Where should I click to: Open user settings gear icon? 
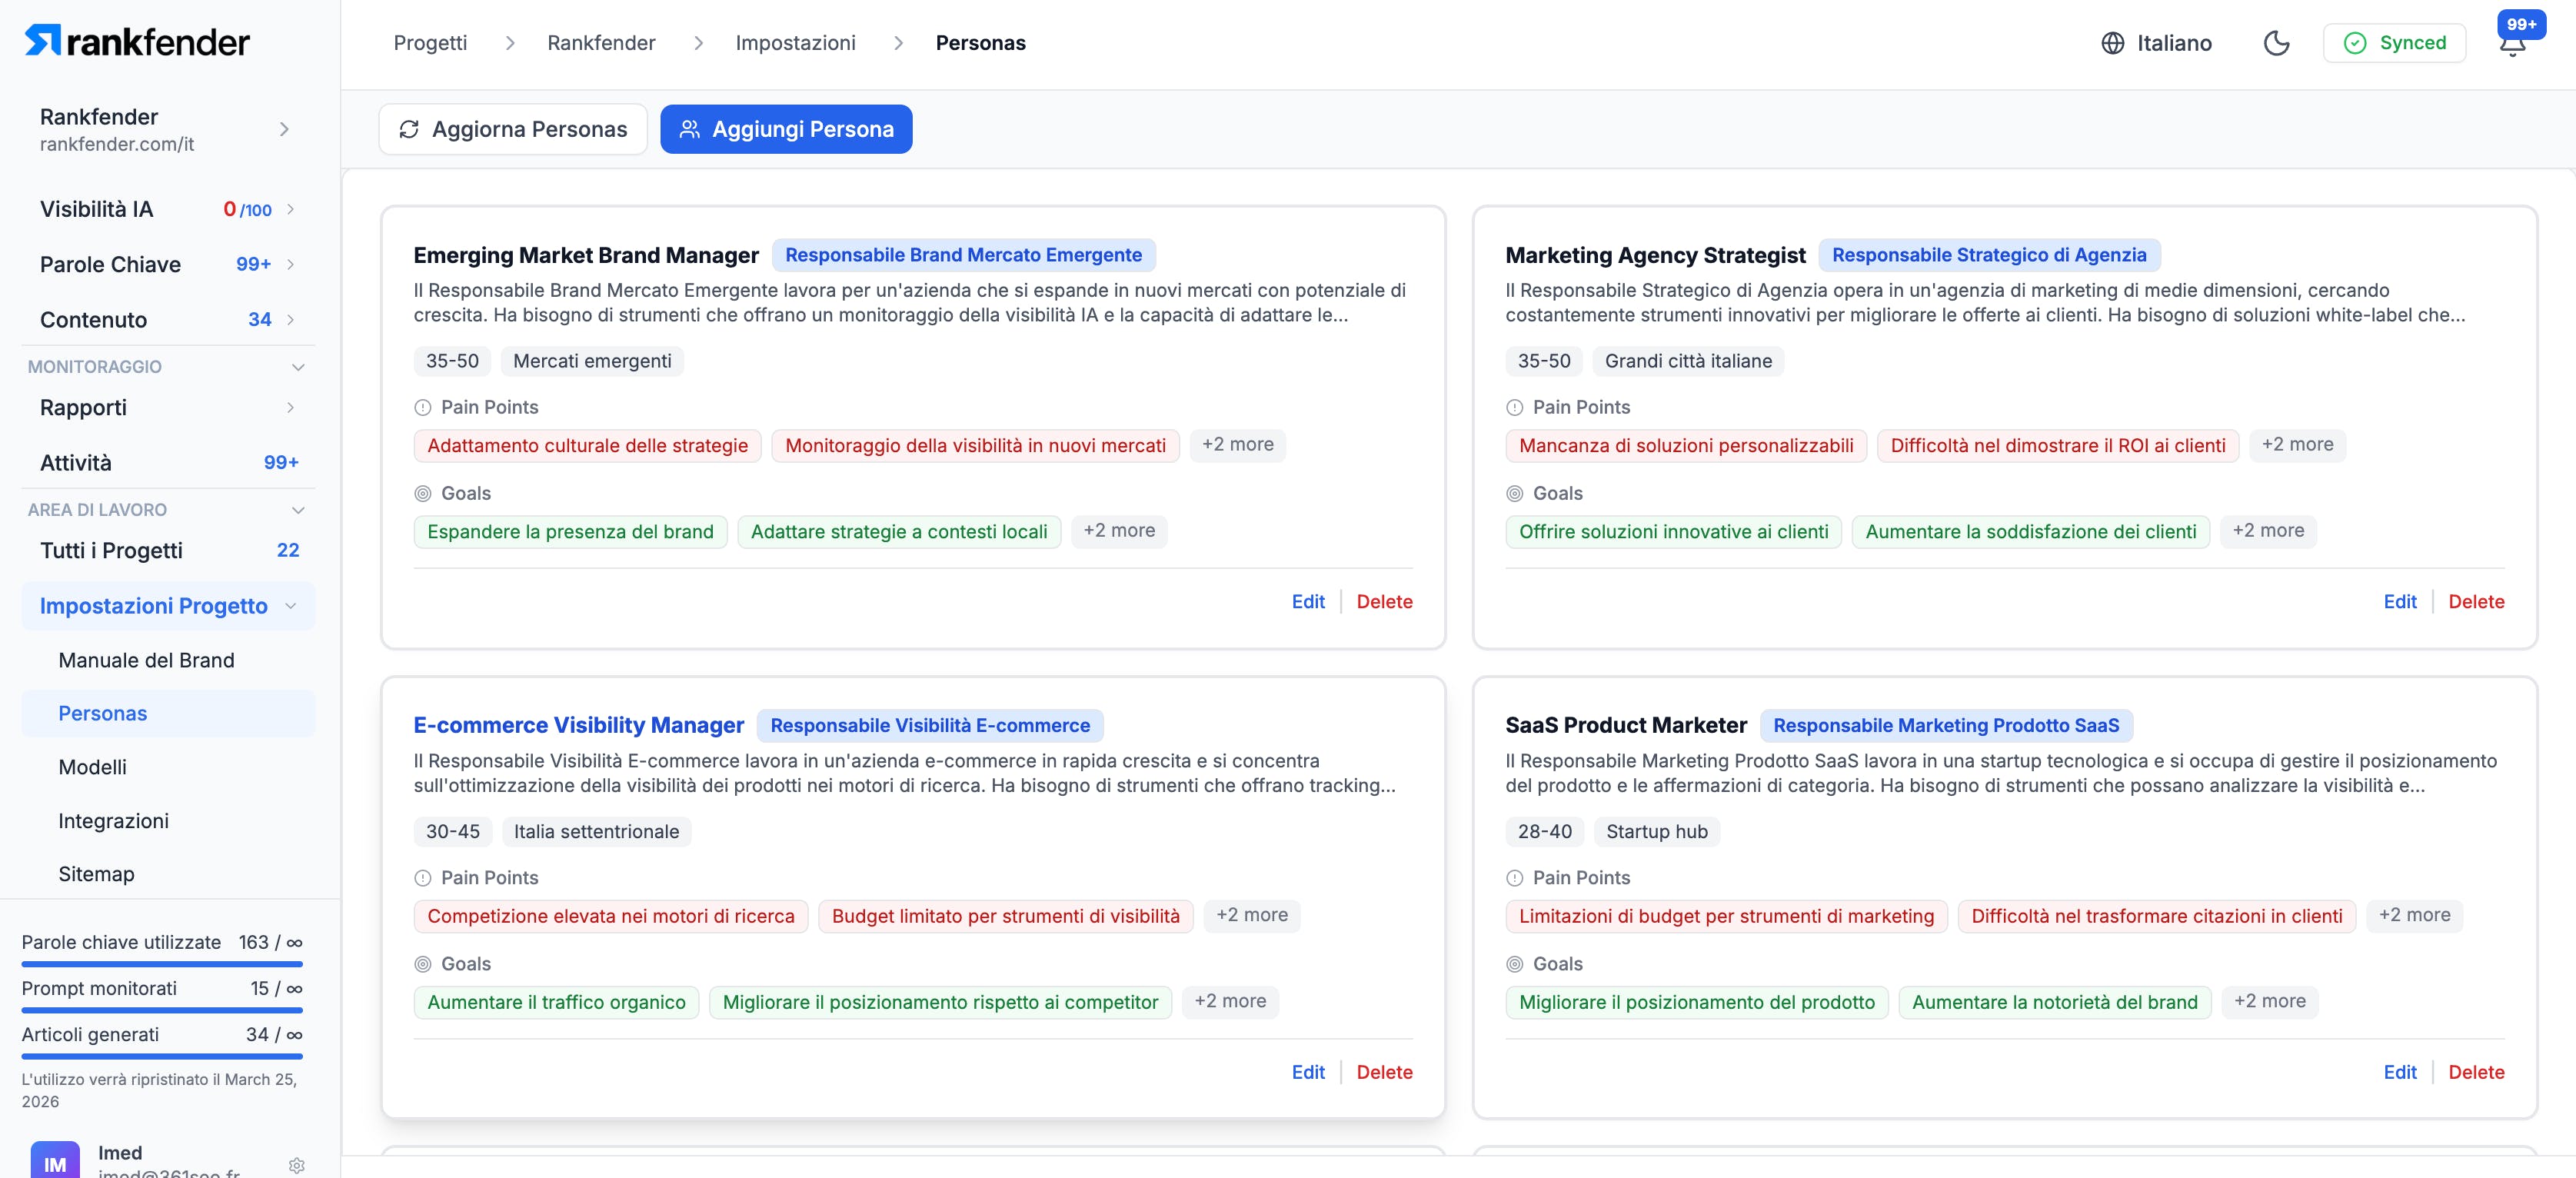point(296,1165)
